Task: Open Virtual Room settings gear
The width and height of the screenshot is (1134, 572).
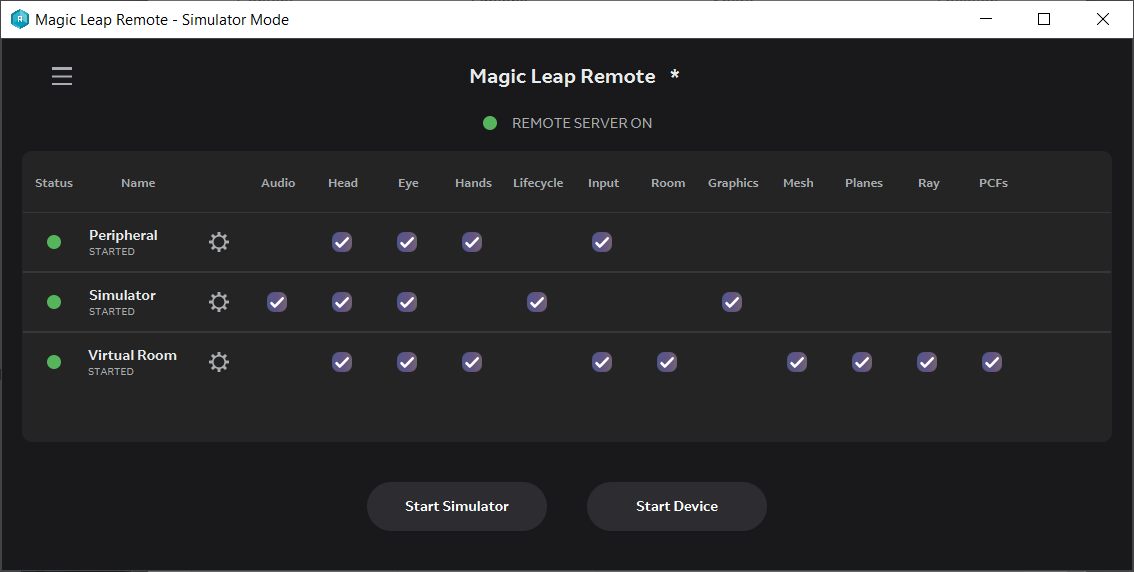Action: (219, 362)
